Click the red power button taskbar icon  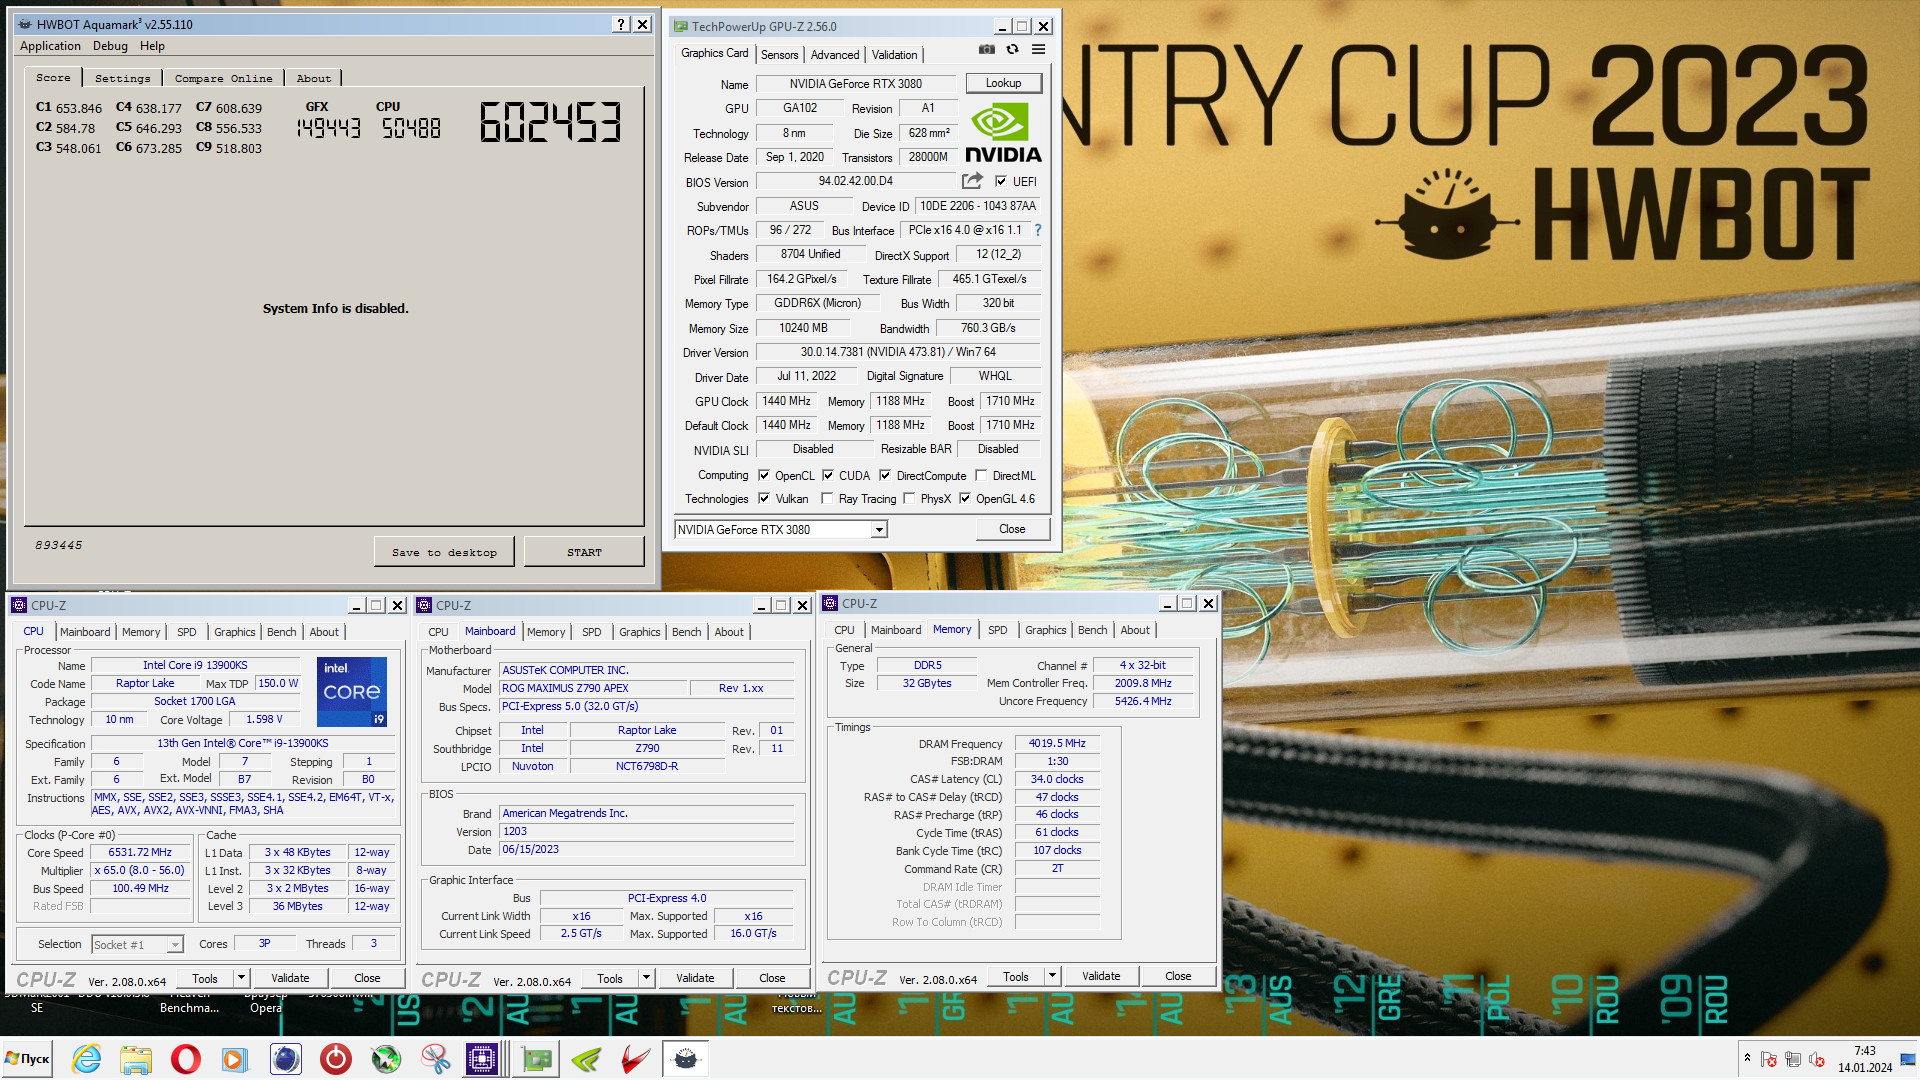pos(335,1058)
